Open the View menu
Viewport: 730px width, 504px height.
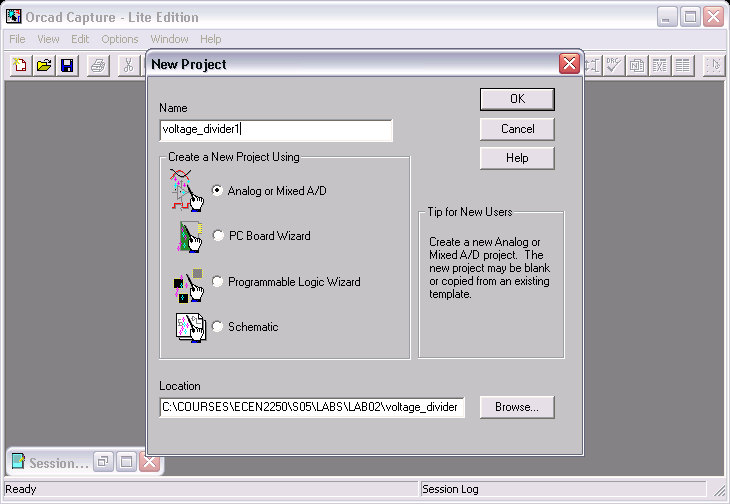point(48,39)
